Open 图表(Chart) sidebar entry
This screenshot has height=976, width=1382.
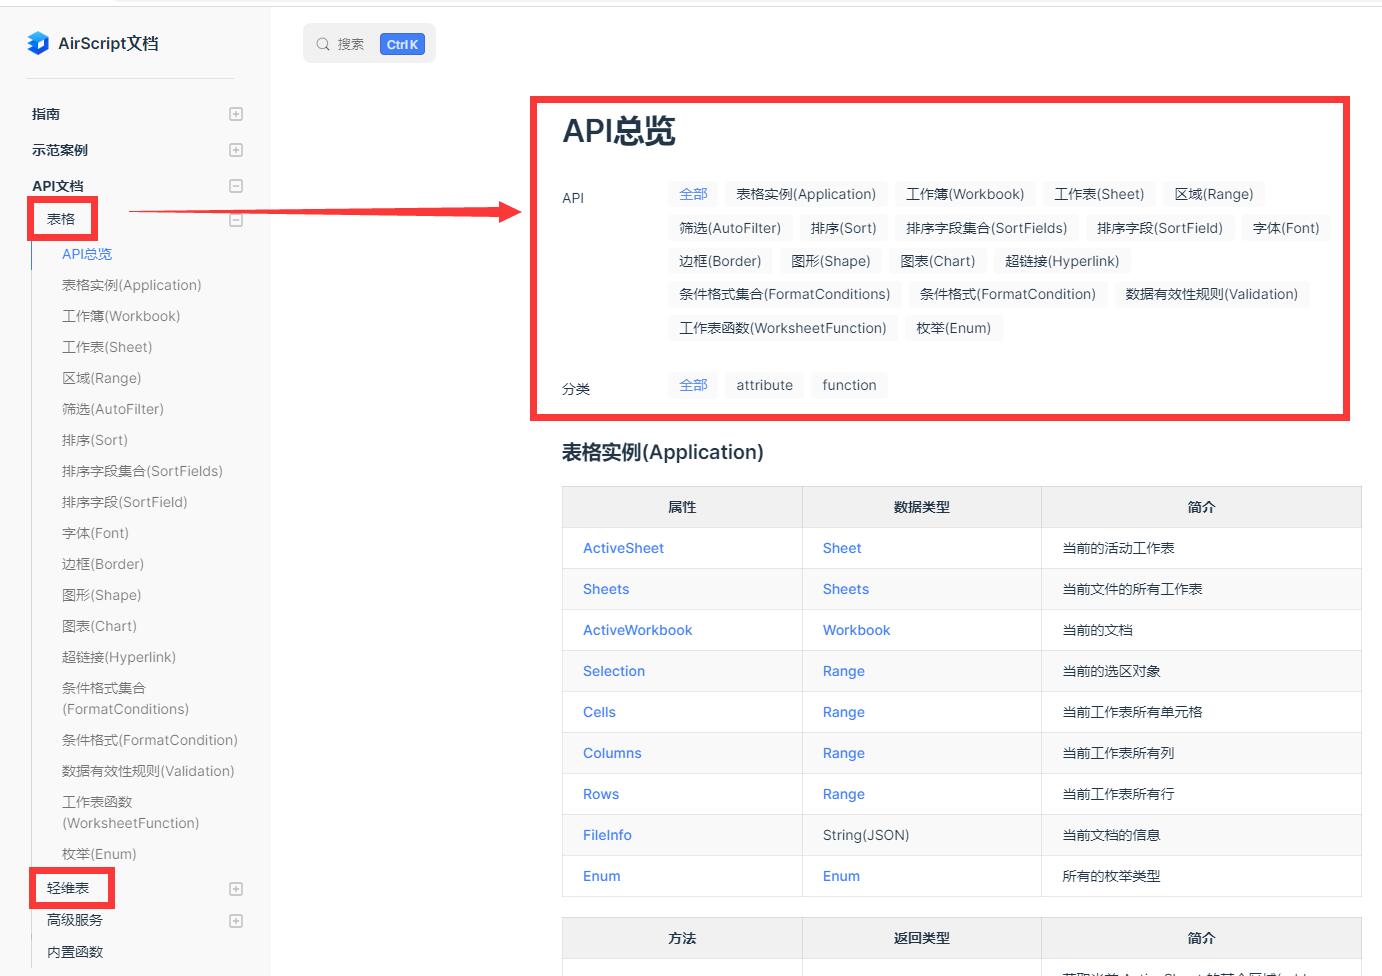(x=99, y=626)
